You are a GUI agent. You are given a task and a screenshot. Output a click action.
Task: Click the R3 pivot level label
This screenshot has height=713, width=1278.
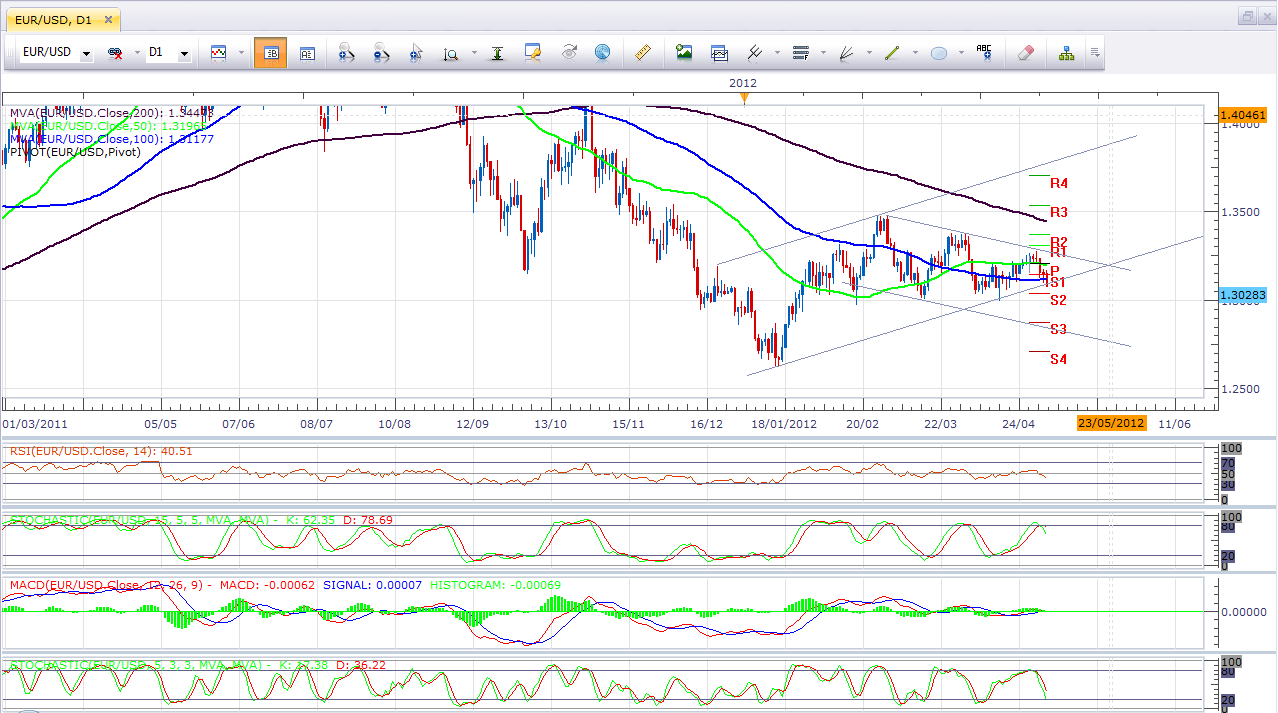pyautogui.click(x=1059, y=213)
